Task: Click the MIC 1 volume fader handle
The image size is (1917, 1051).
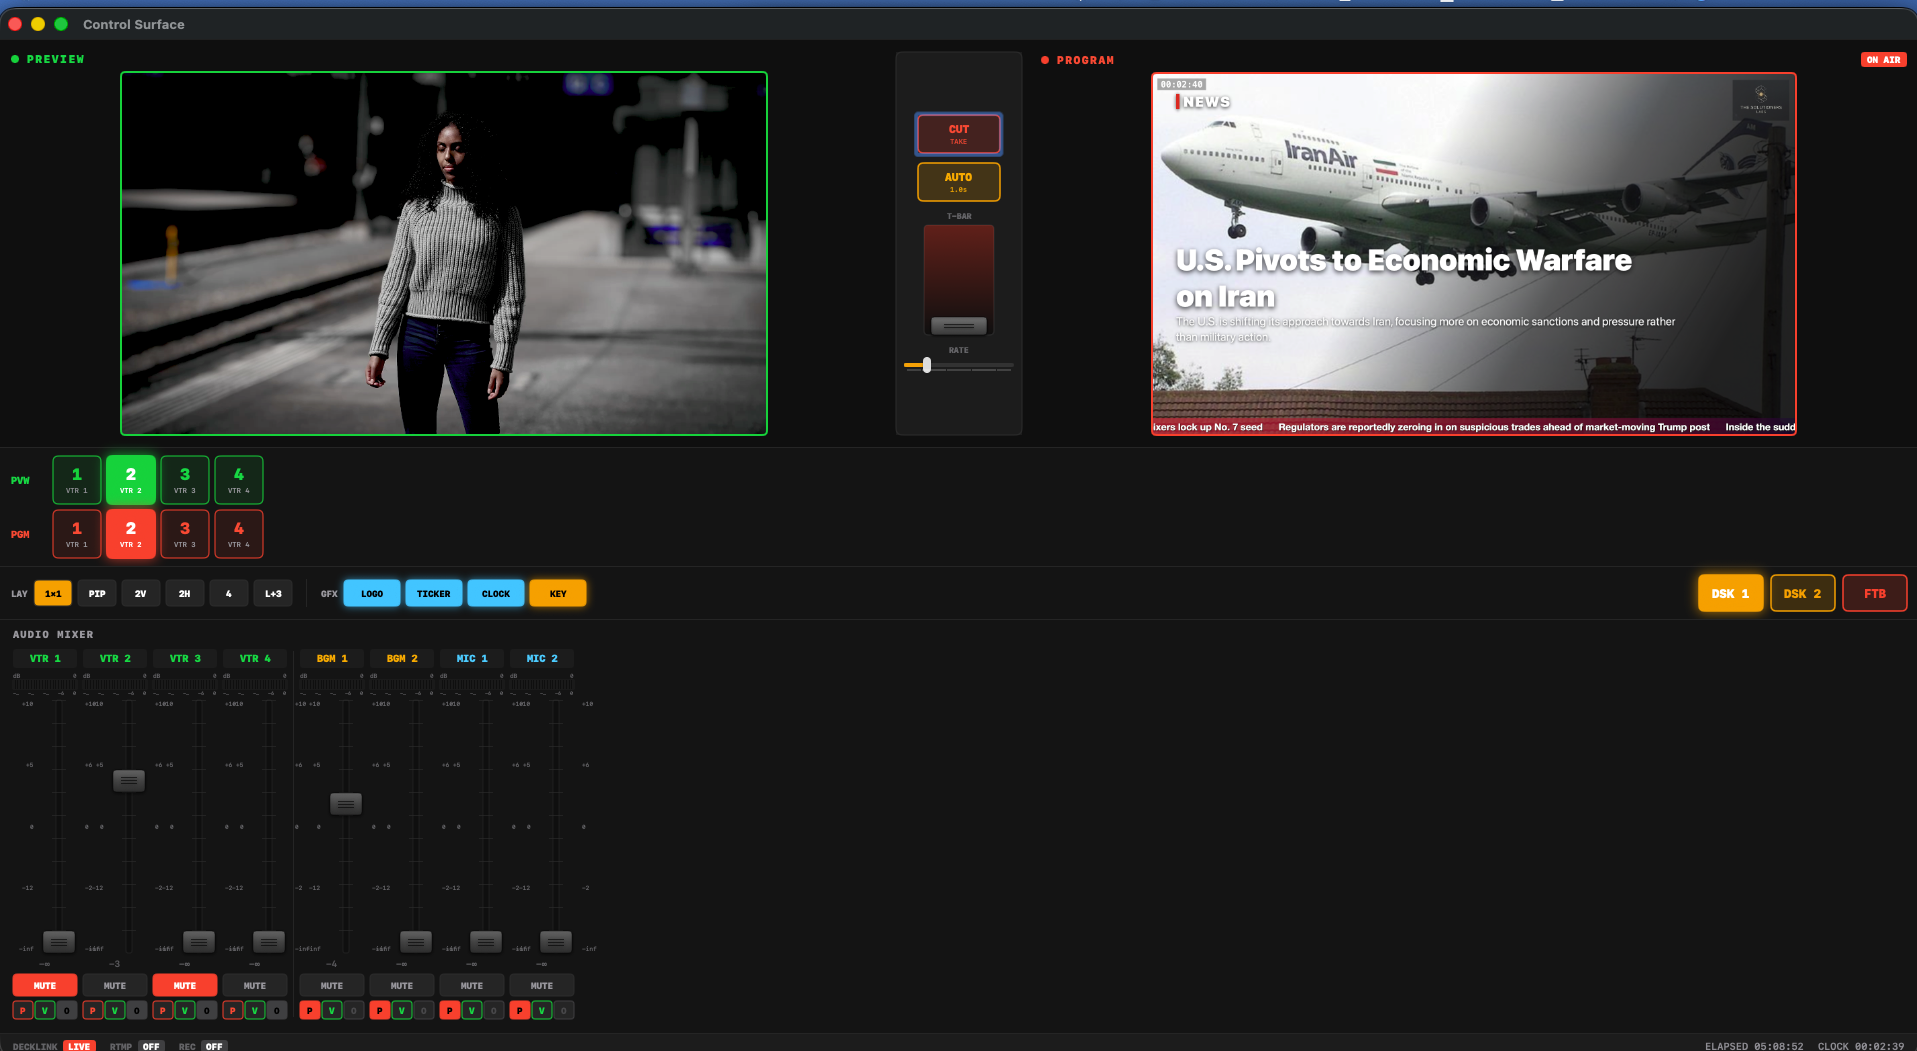Action: tap(486, 942)
